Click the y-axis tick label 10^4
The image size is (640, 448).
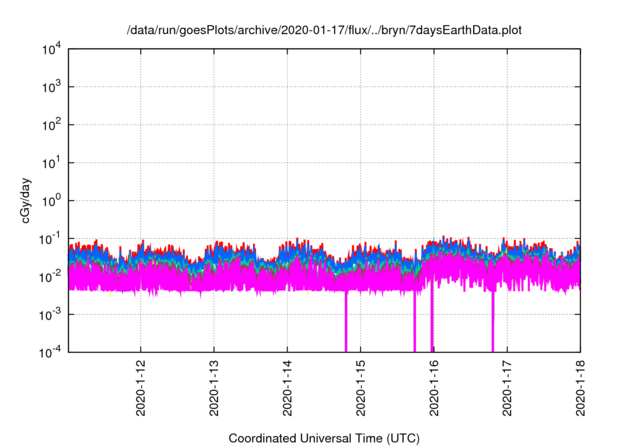51,49
